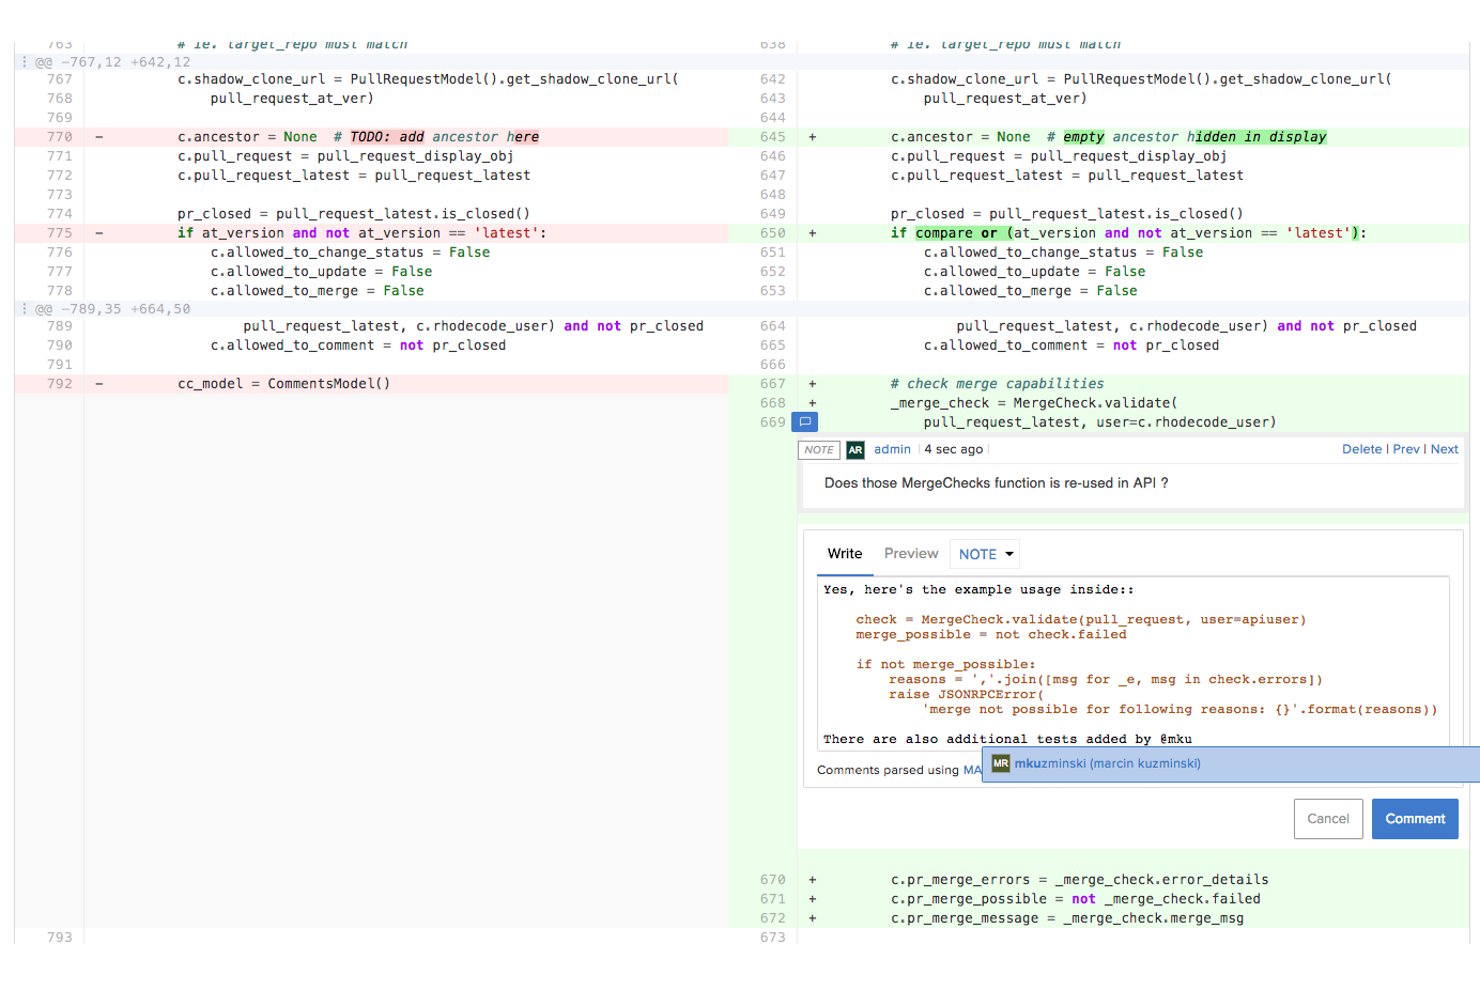Click the 'Comments parsed using' help text
Screen dimensions: 1480x987
click(x=888, y=770)
